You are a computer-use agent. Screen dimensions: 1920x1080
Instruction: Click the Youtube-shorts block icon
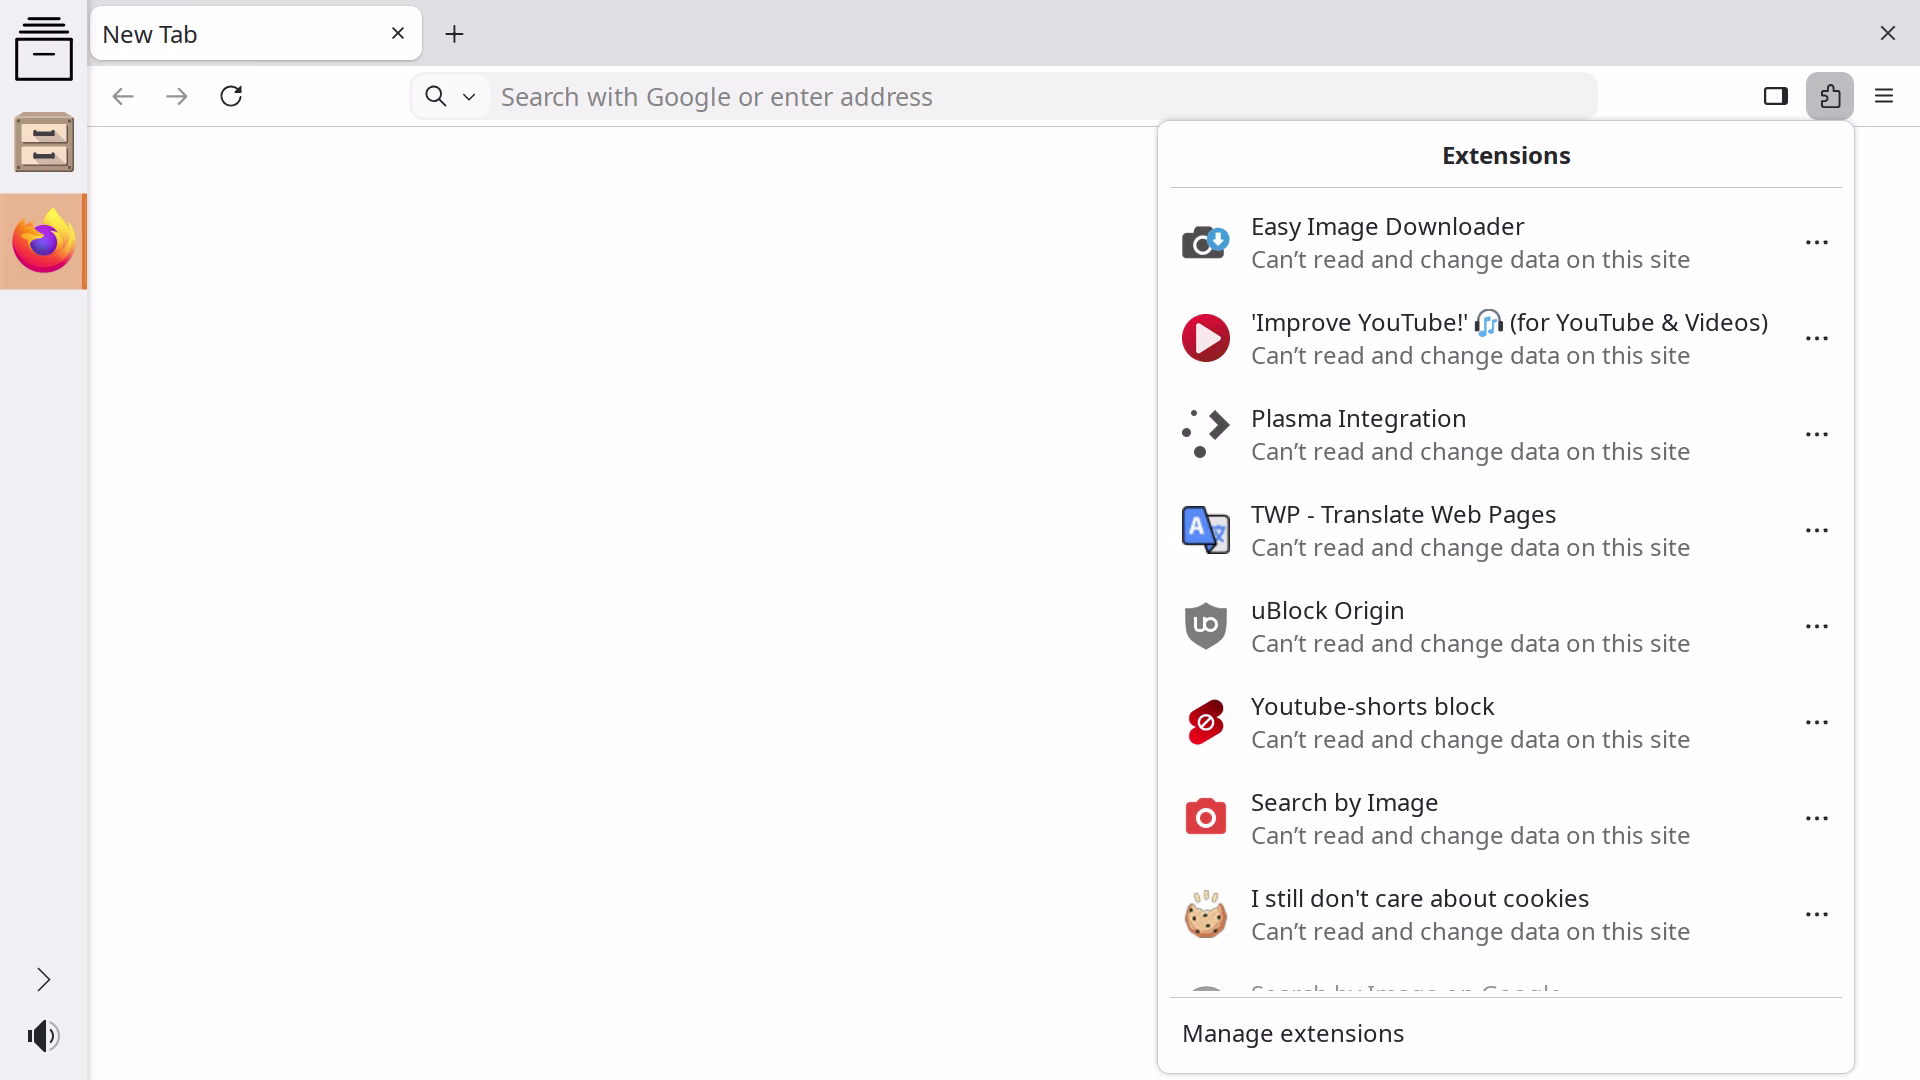click(x=1205, y=722)
